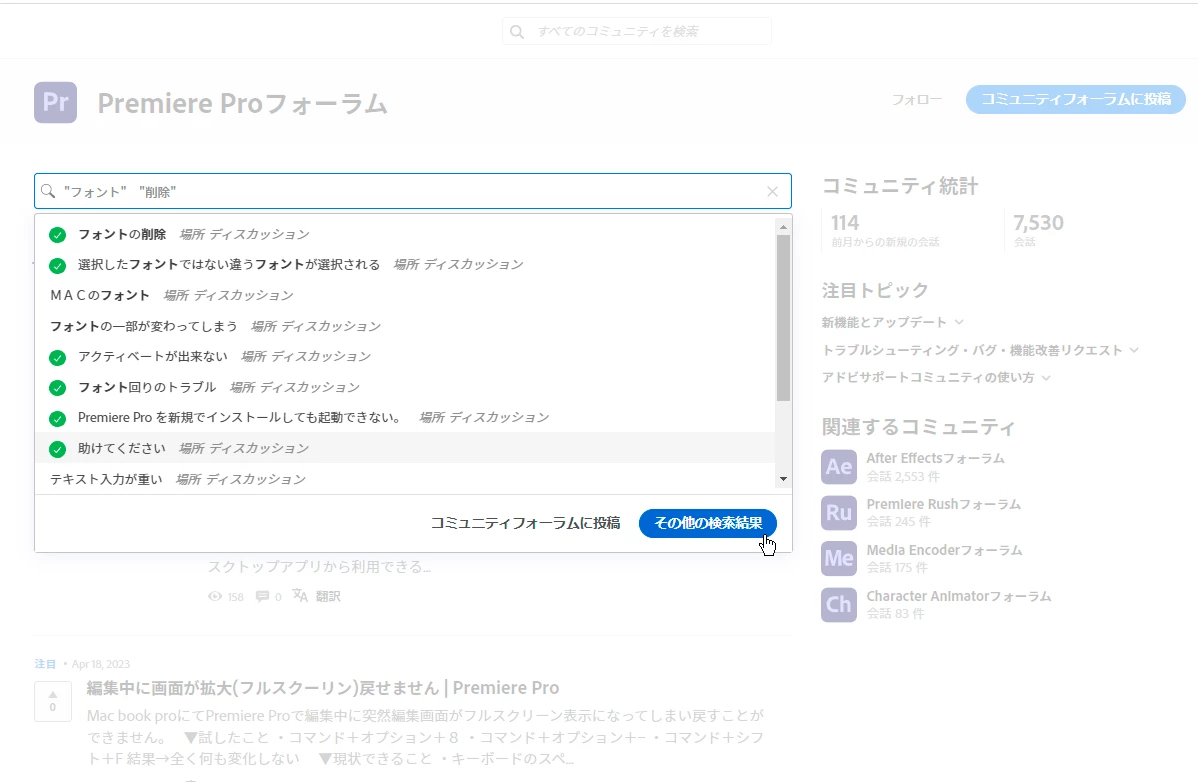Viewport: 1198px width, 782px height.
Task: Click the Premiere Pro Pr logo icon
Action: tap(55, 102)
